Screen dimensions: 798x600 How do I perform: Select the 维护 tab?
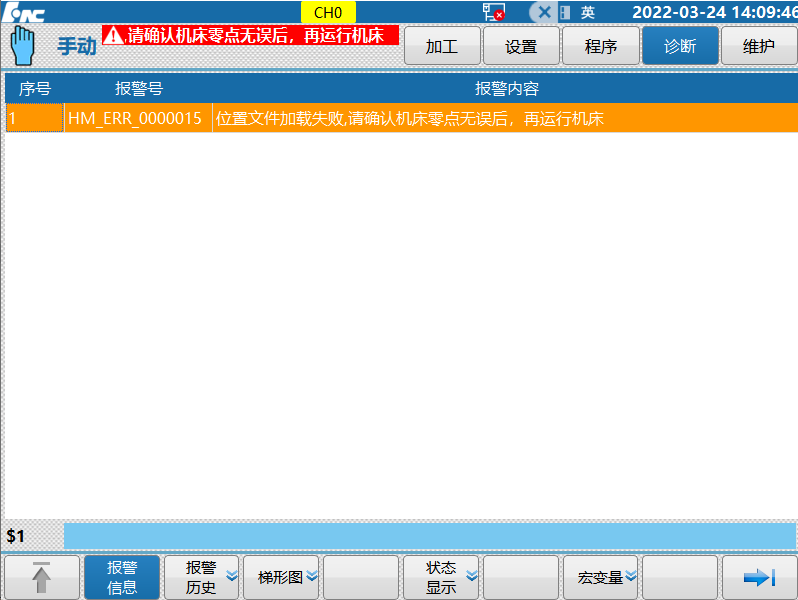click(759, 46)
